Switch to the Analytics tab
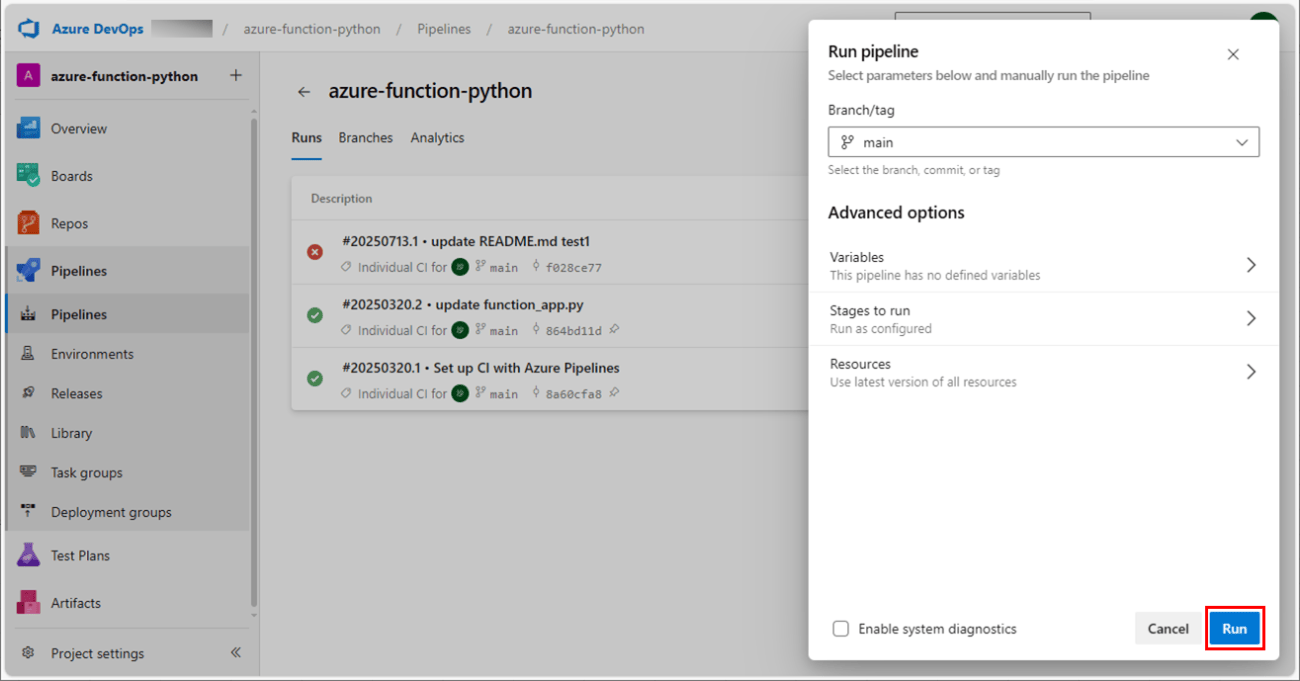The width and height of the screenshot is (1300, 681). point(437,138)
